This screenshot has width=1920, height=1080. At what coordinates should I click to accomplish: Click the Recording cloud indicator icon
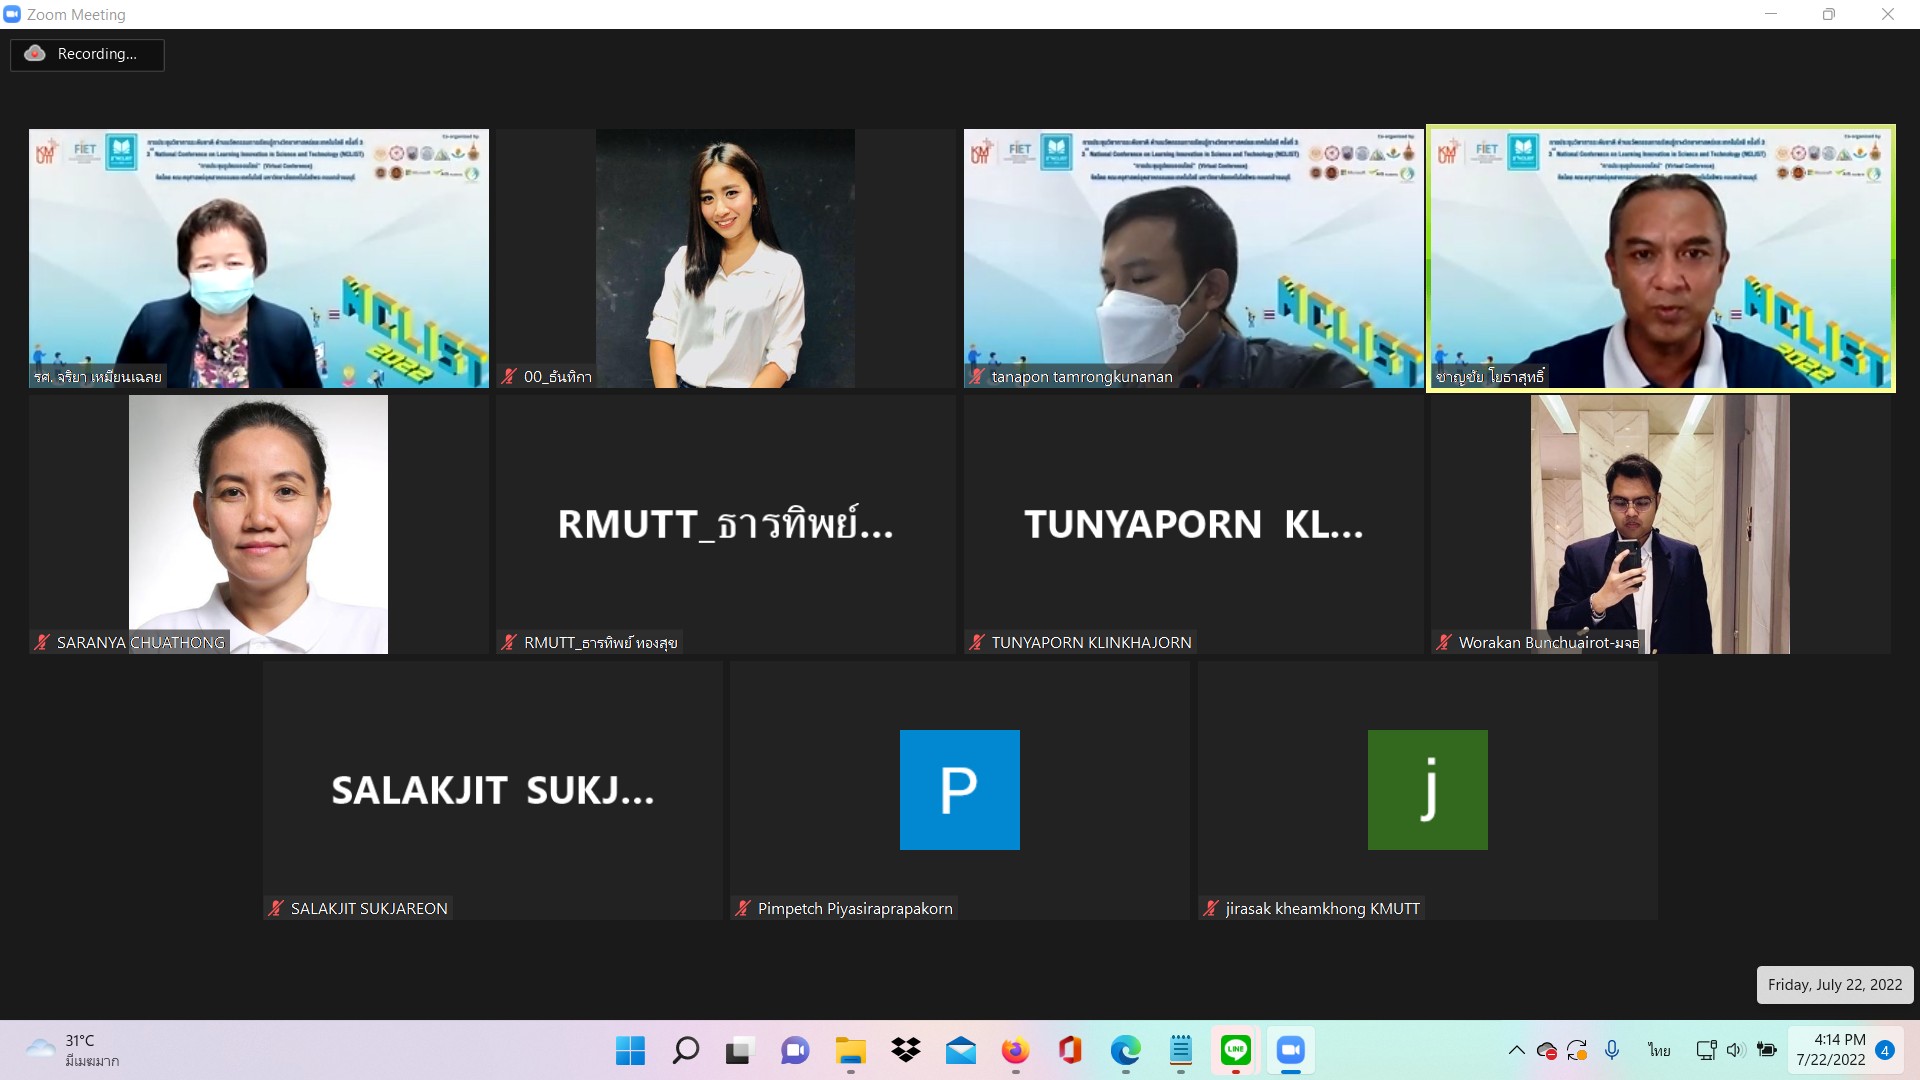(35, 54)
